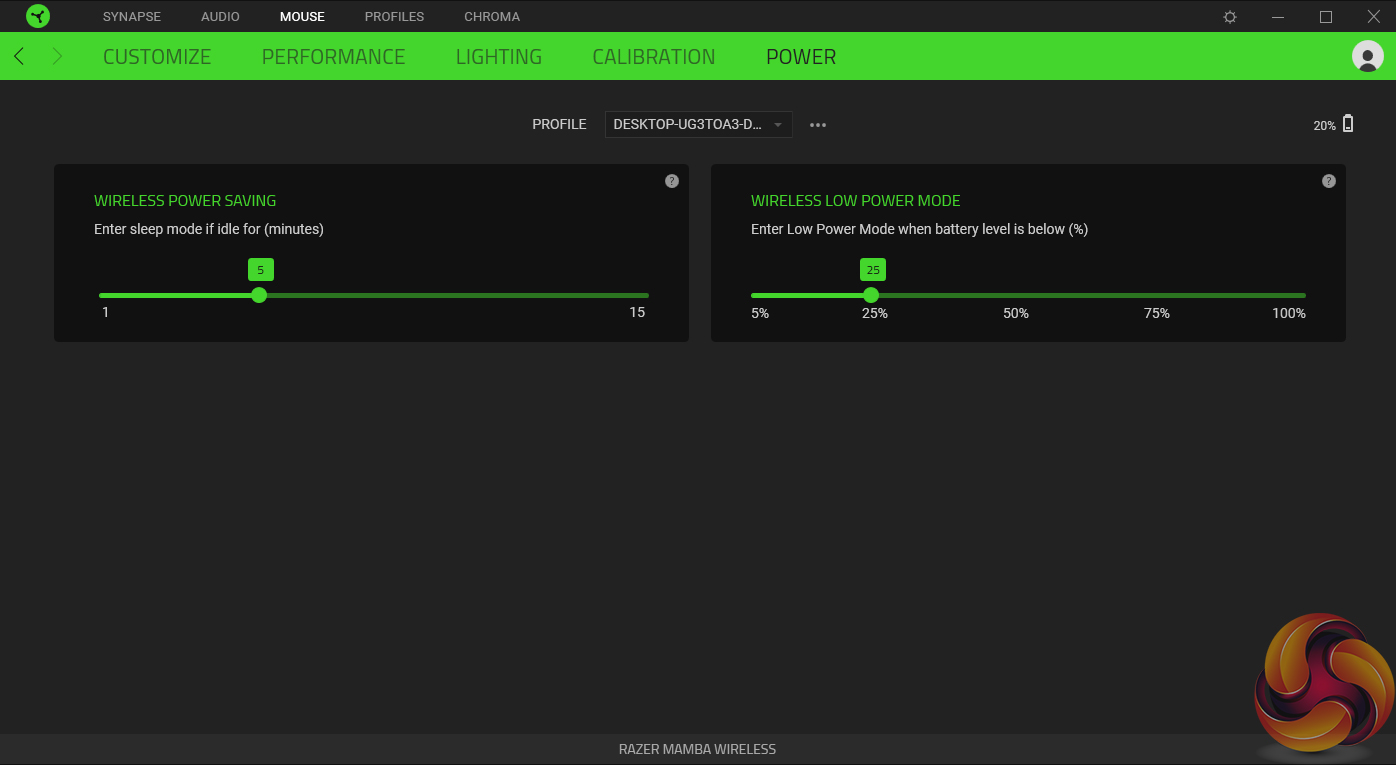Open the Chroma tab
1396x765 pixels.
click(492, 17)
